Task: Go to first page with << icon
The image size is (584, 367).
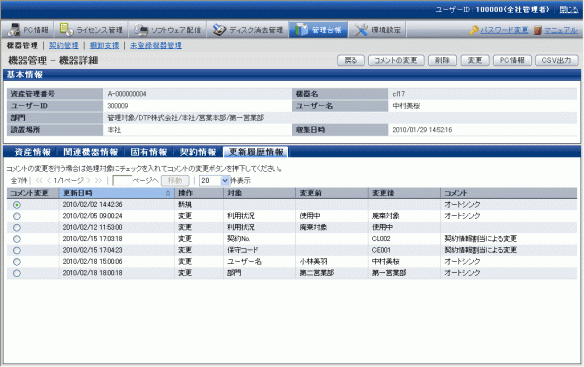Action: 39,181
